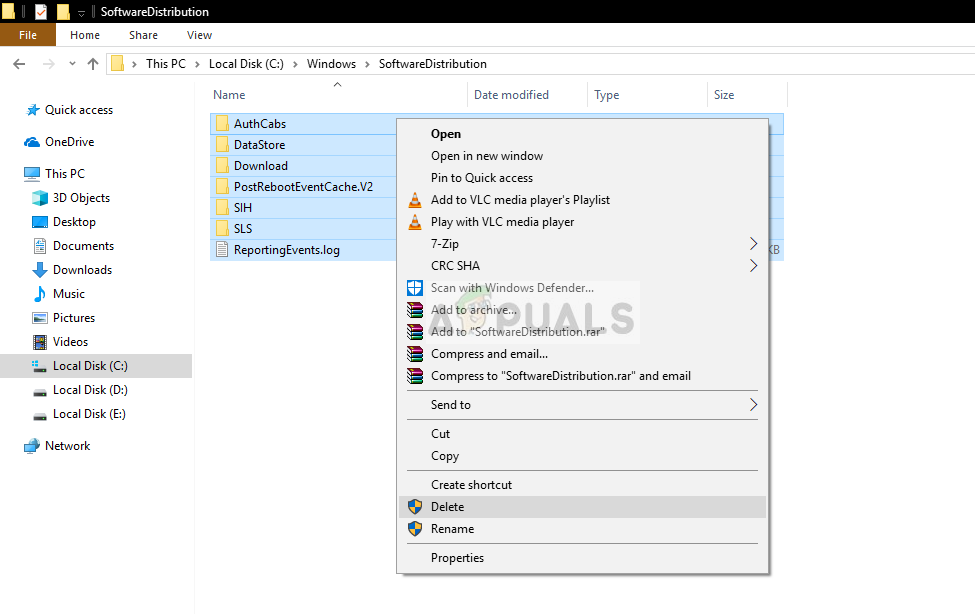Open Pictures in navigation pane
Image resolution: width=975 pixels, height=614 pixels.
[73, 318]
